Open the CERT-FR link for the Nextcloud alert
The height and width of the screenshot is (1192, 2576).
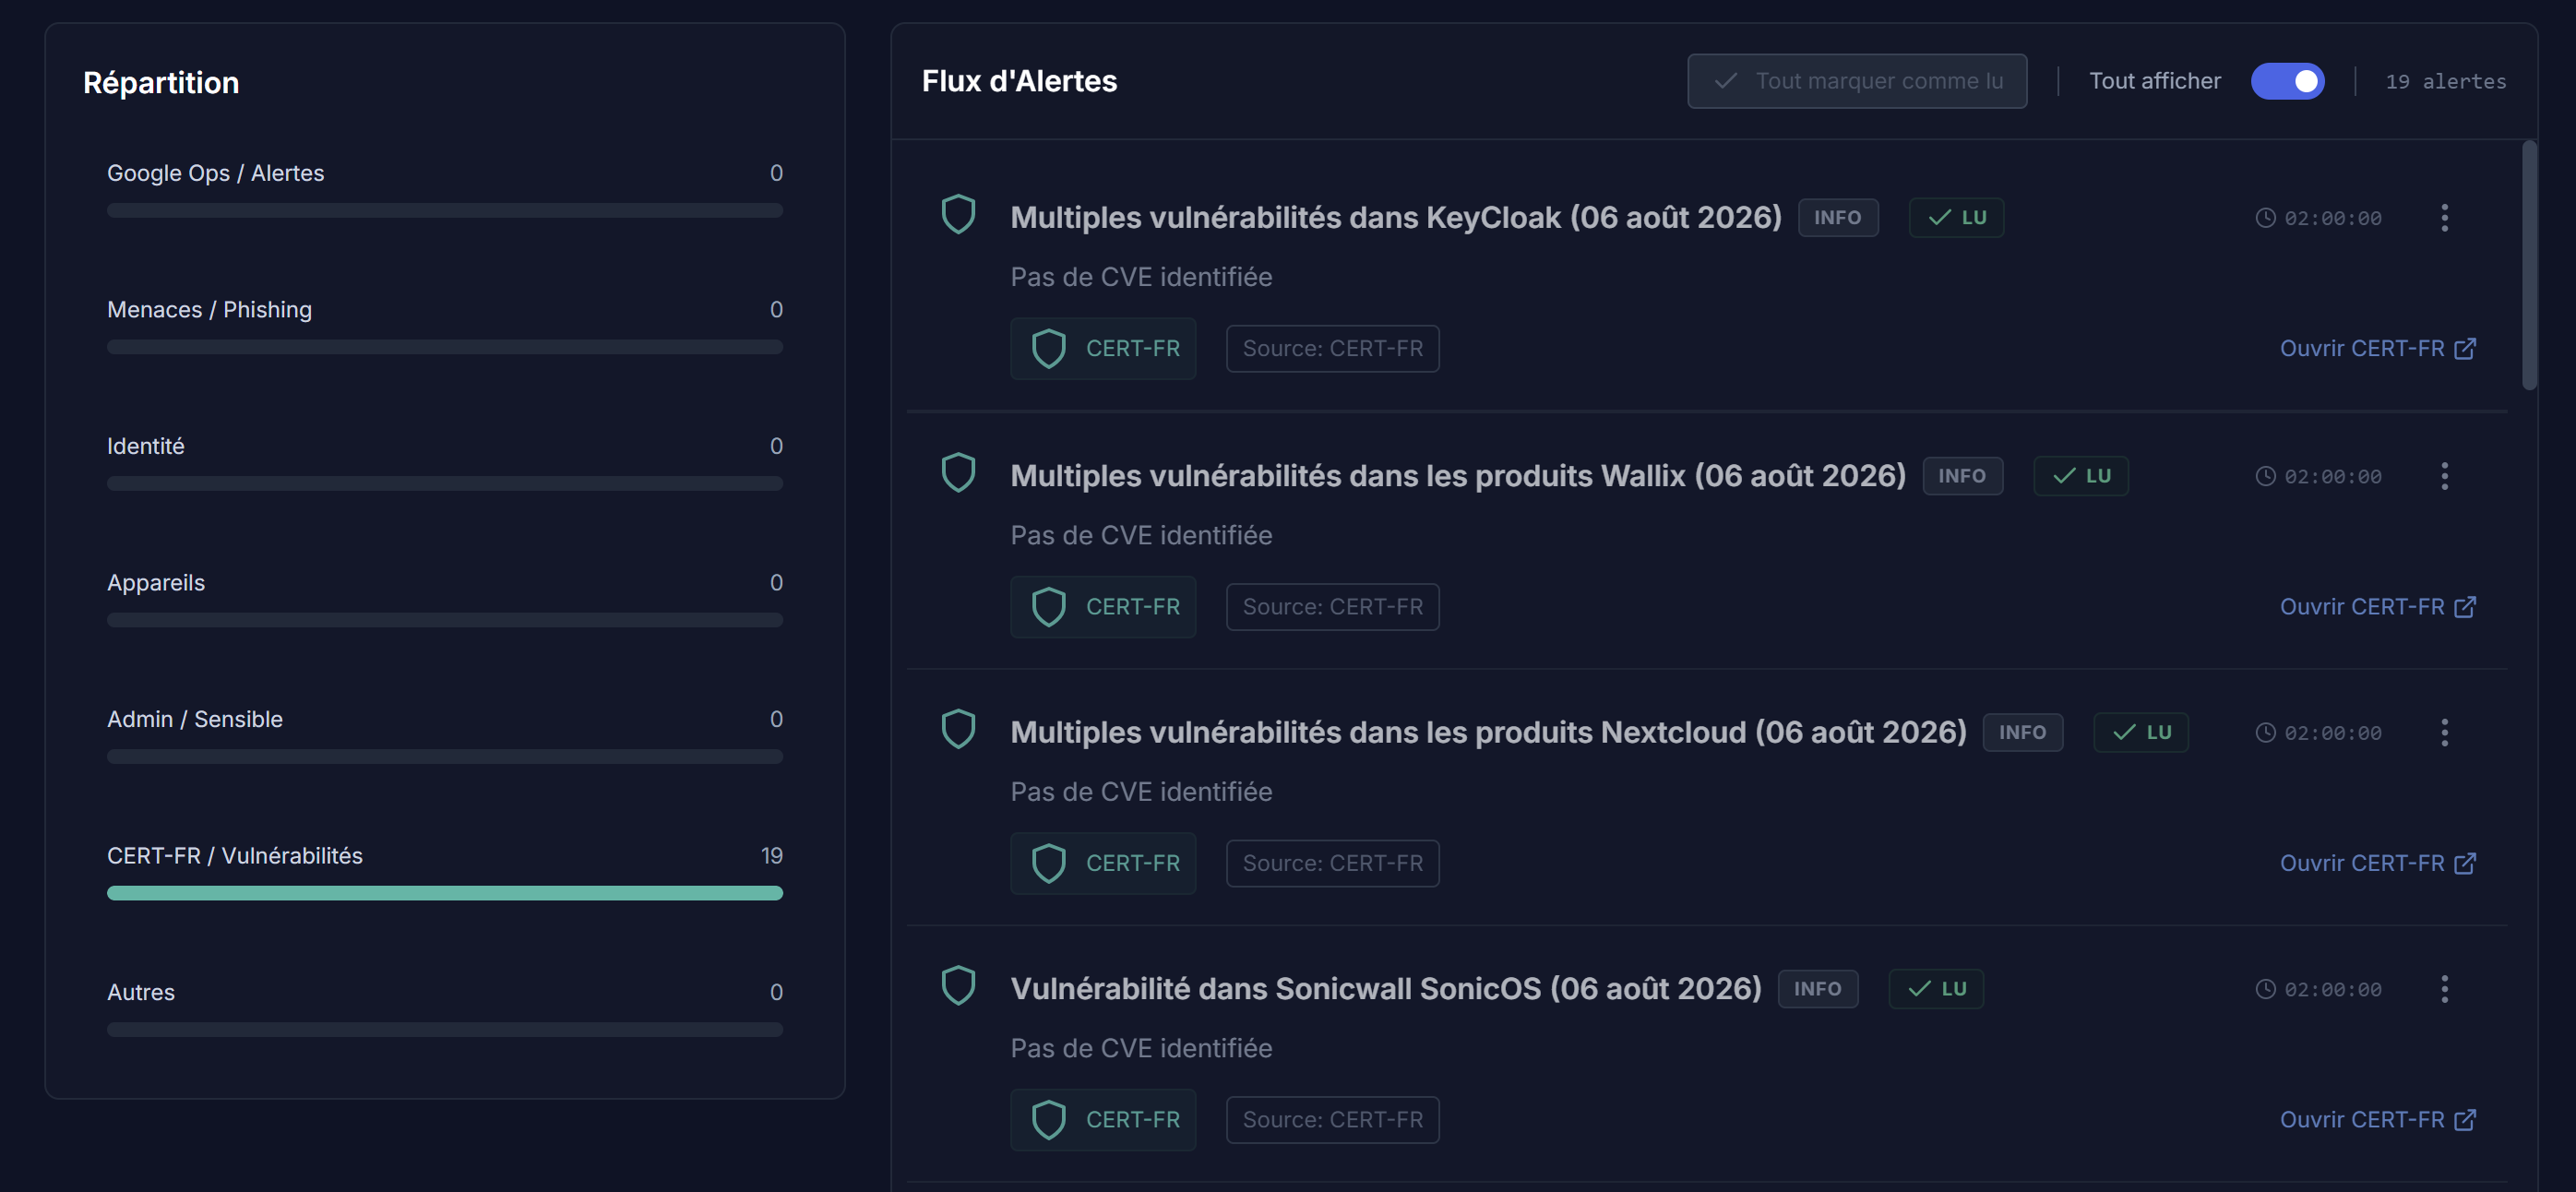2377,863
